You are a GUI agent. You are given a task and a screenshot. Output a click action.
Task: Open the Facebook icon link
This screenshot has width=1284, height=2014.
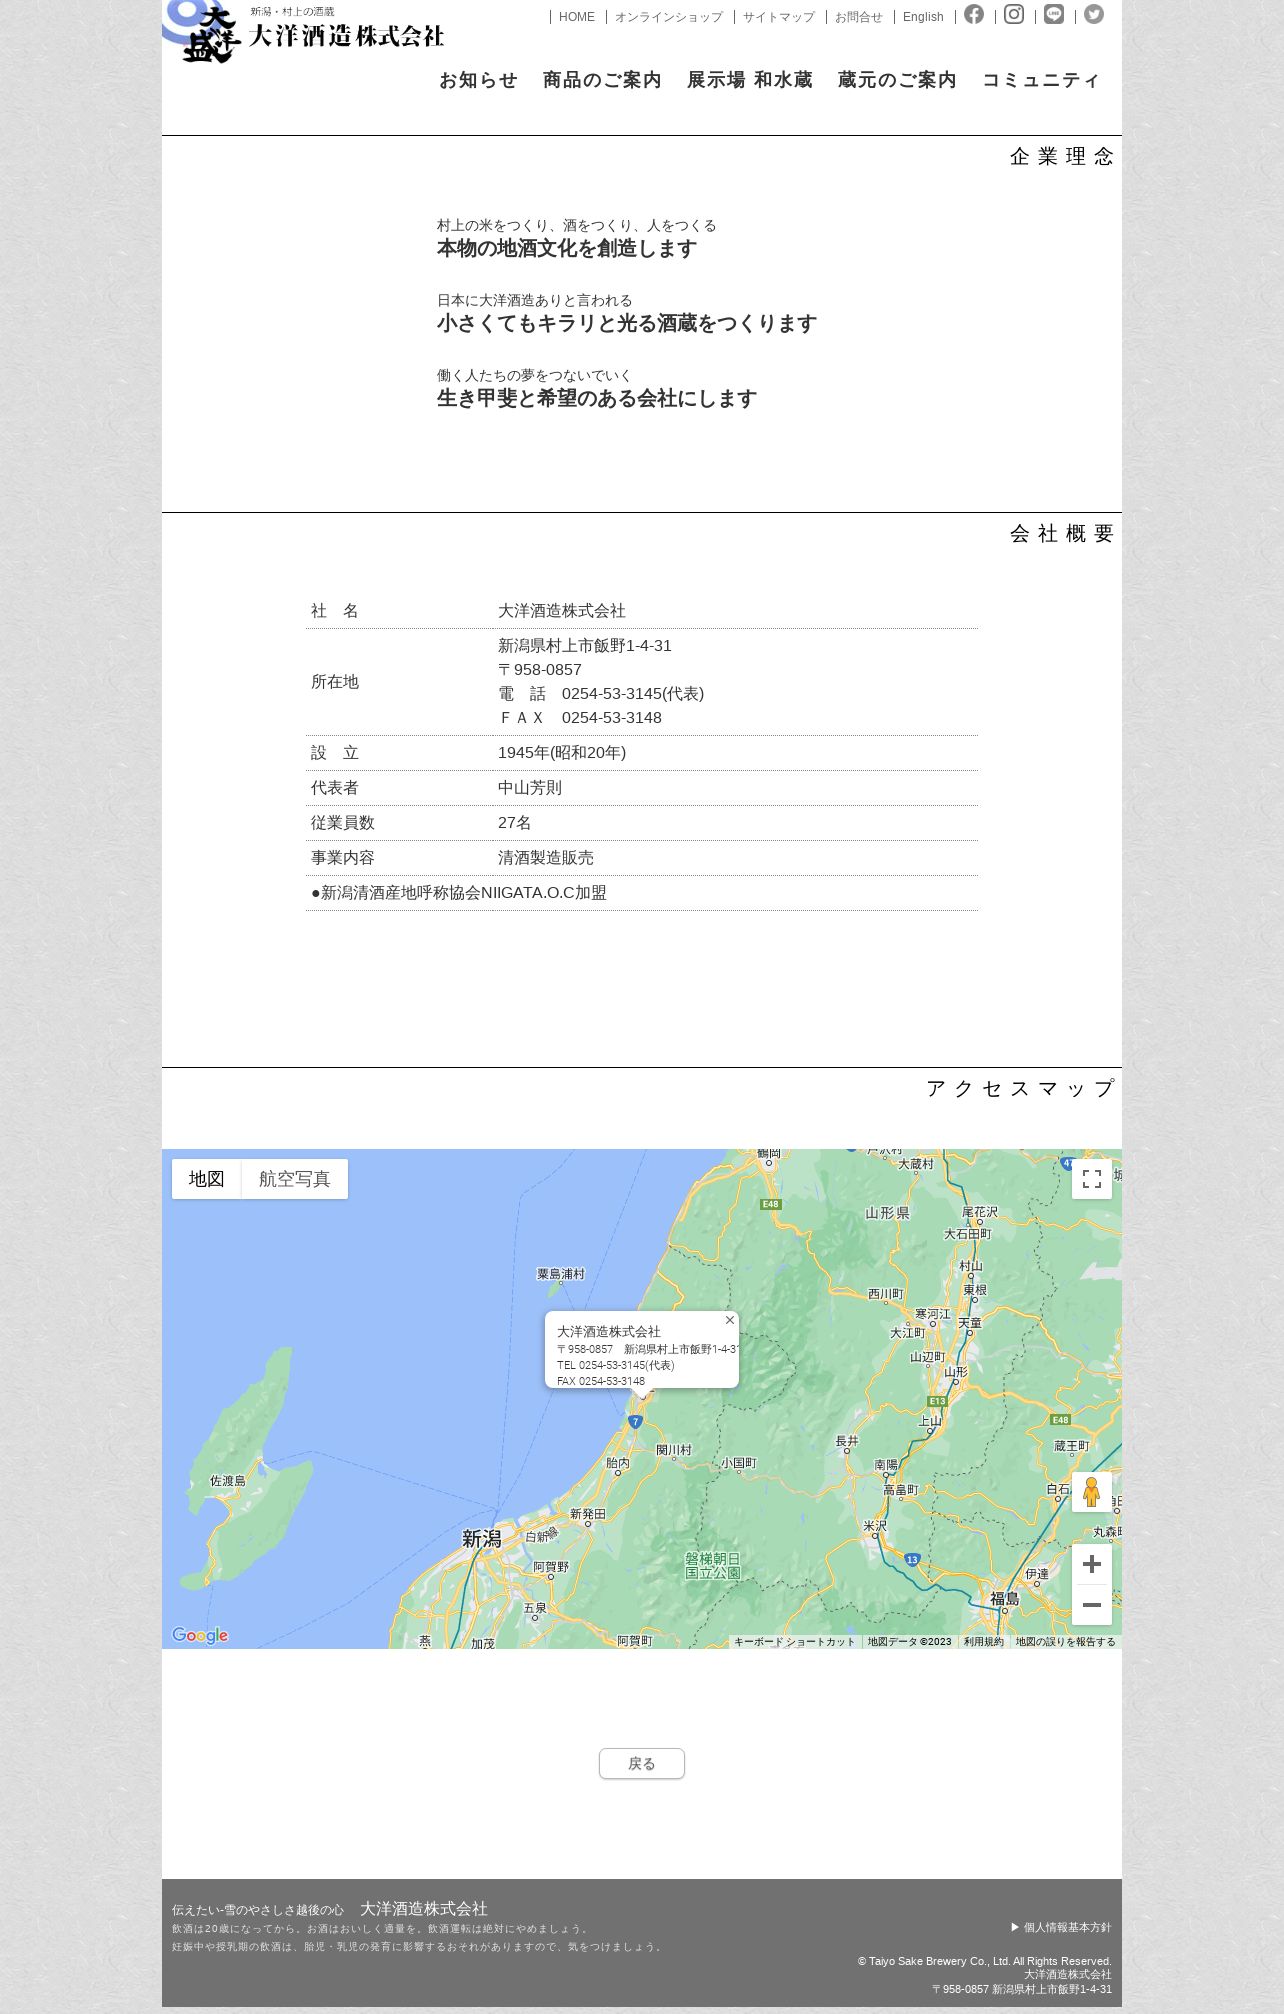974,14
